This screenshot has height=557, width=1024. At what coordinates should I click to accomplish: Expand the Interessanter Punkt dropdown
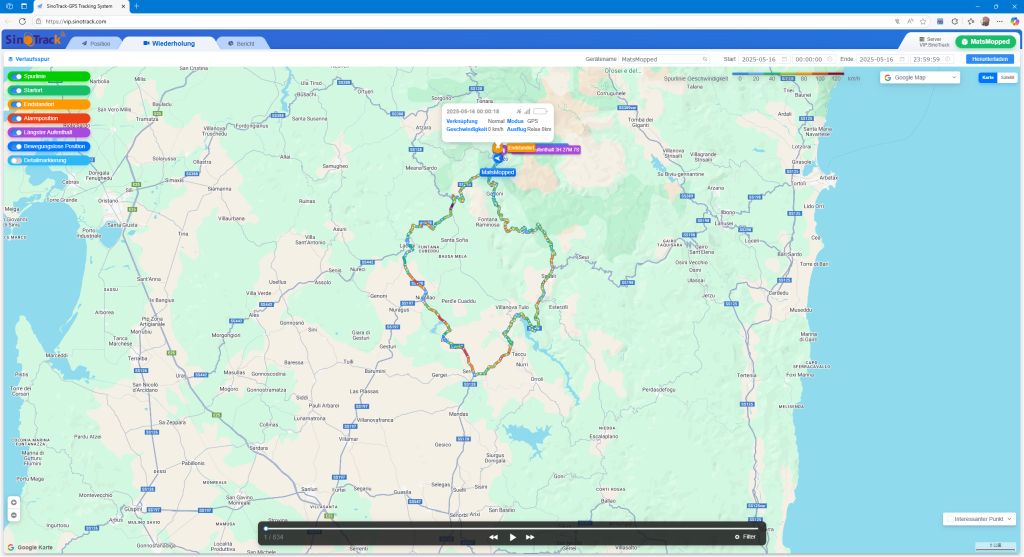(980, 519)
